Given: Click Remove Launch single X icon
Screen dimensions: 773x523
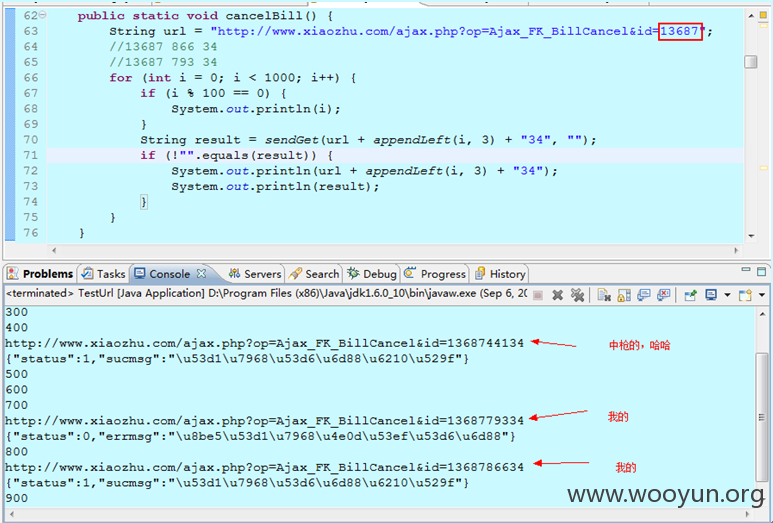Looking at the screenshot, I should pyautogui.click(x=558, y=295).
